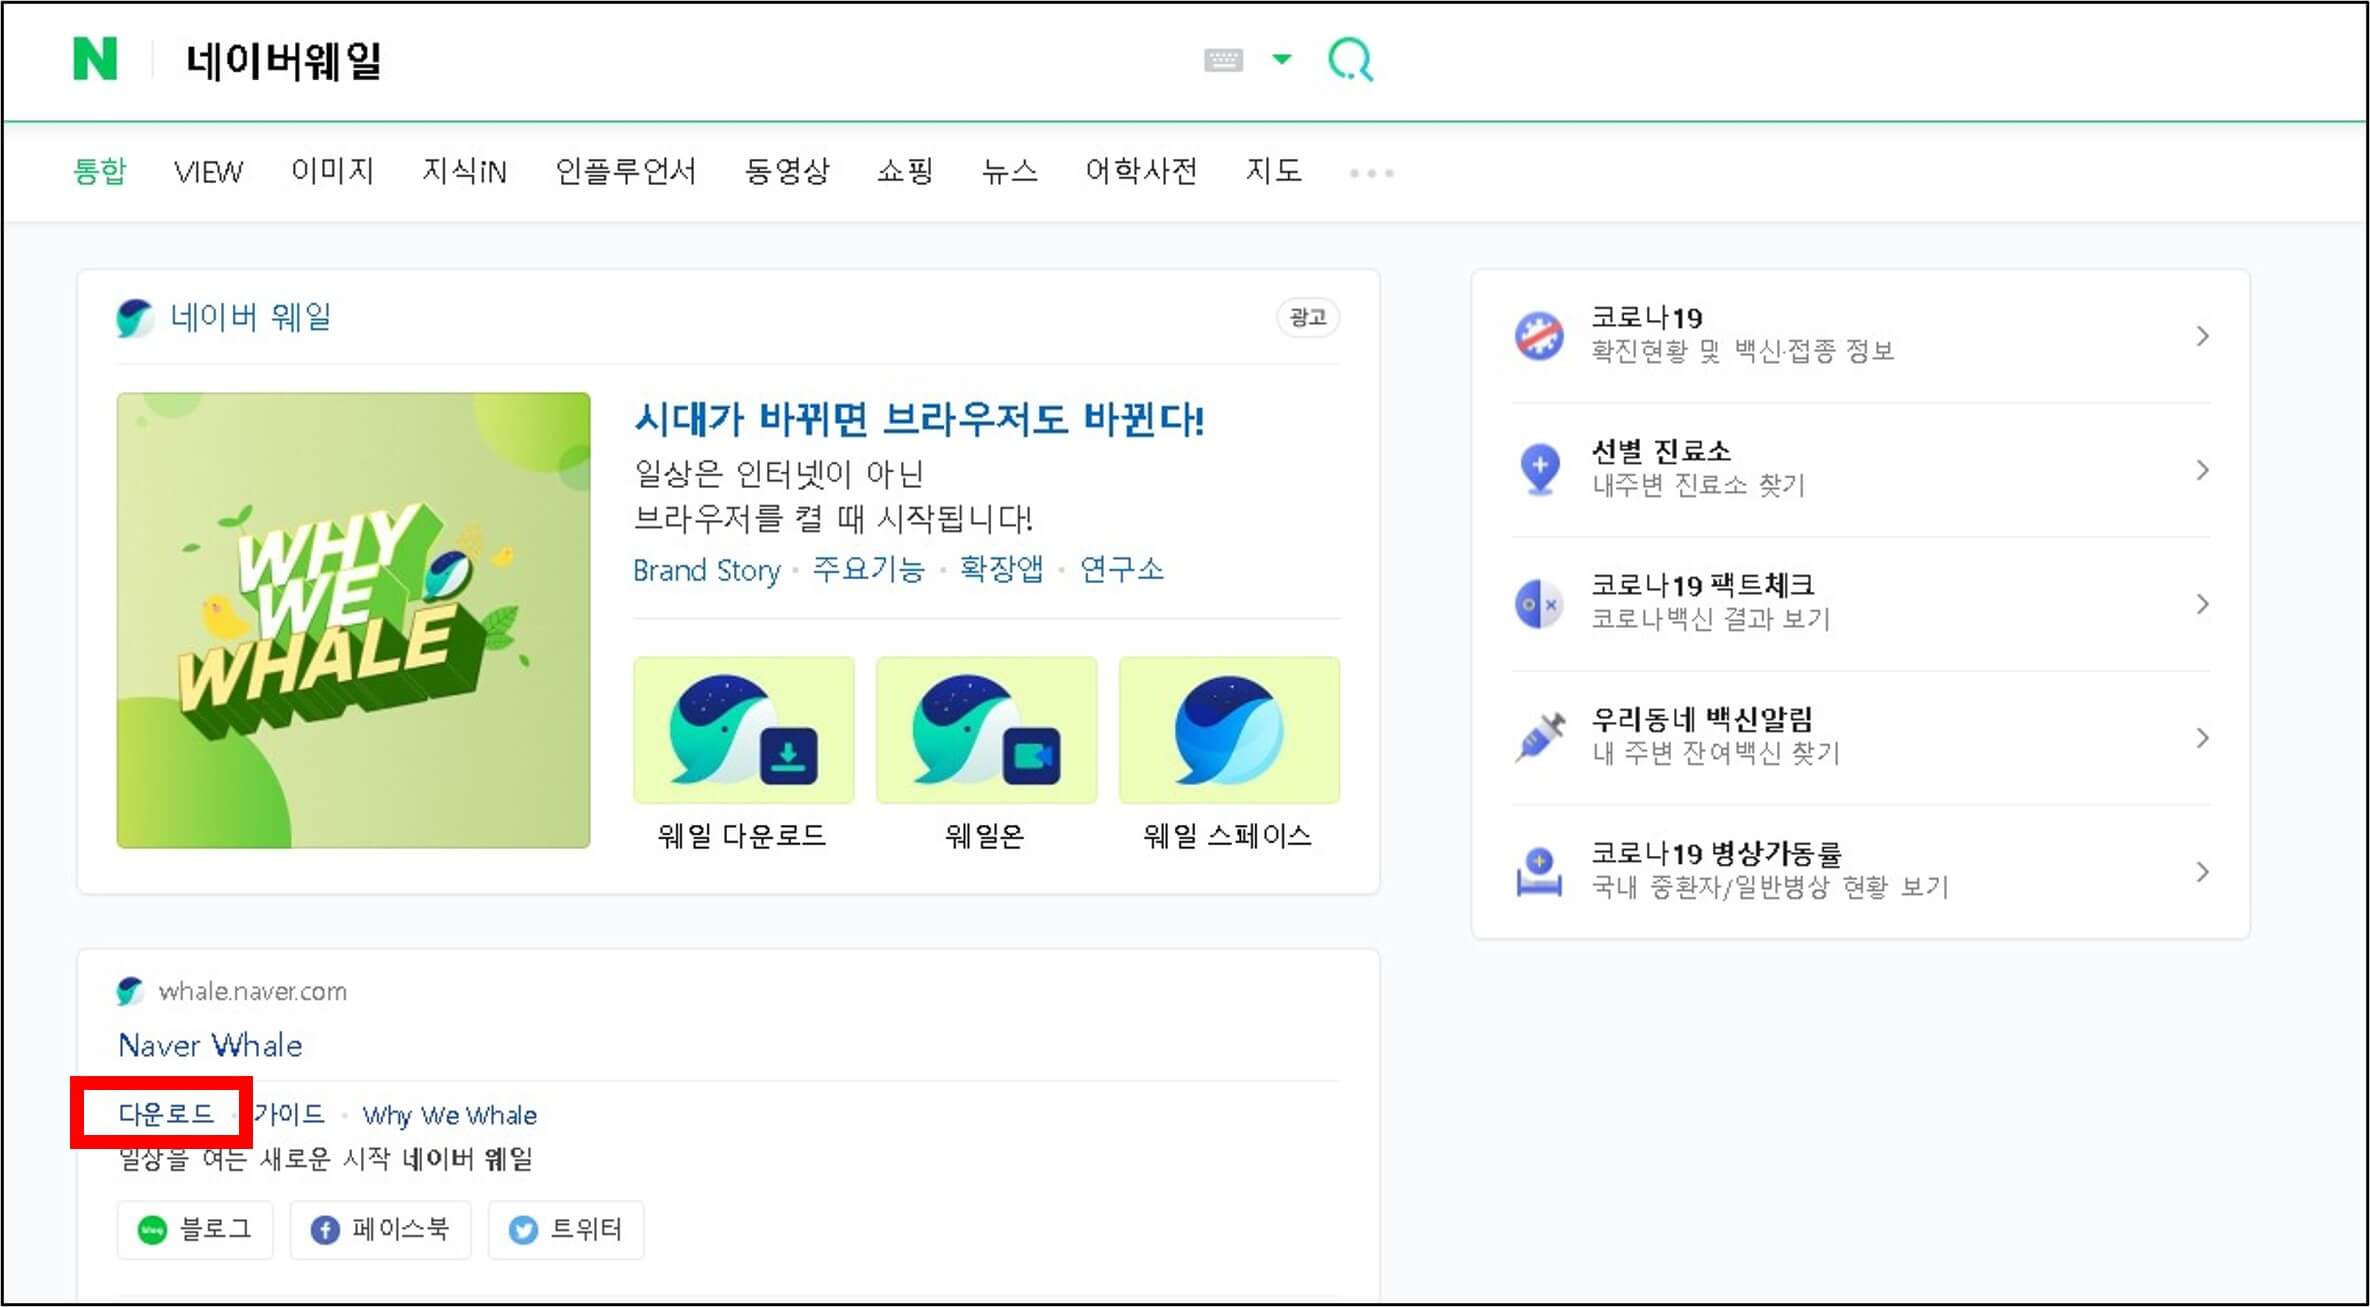The width and height of the screenshot is (2370, 1307).
Task: Click the 선별 진료소 map pin icon
Action: click(x=1540, y=469)
